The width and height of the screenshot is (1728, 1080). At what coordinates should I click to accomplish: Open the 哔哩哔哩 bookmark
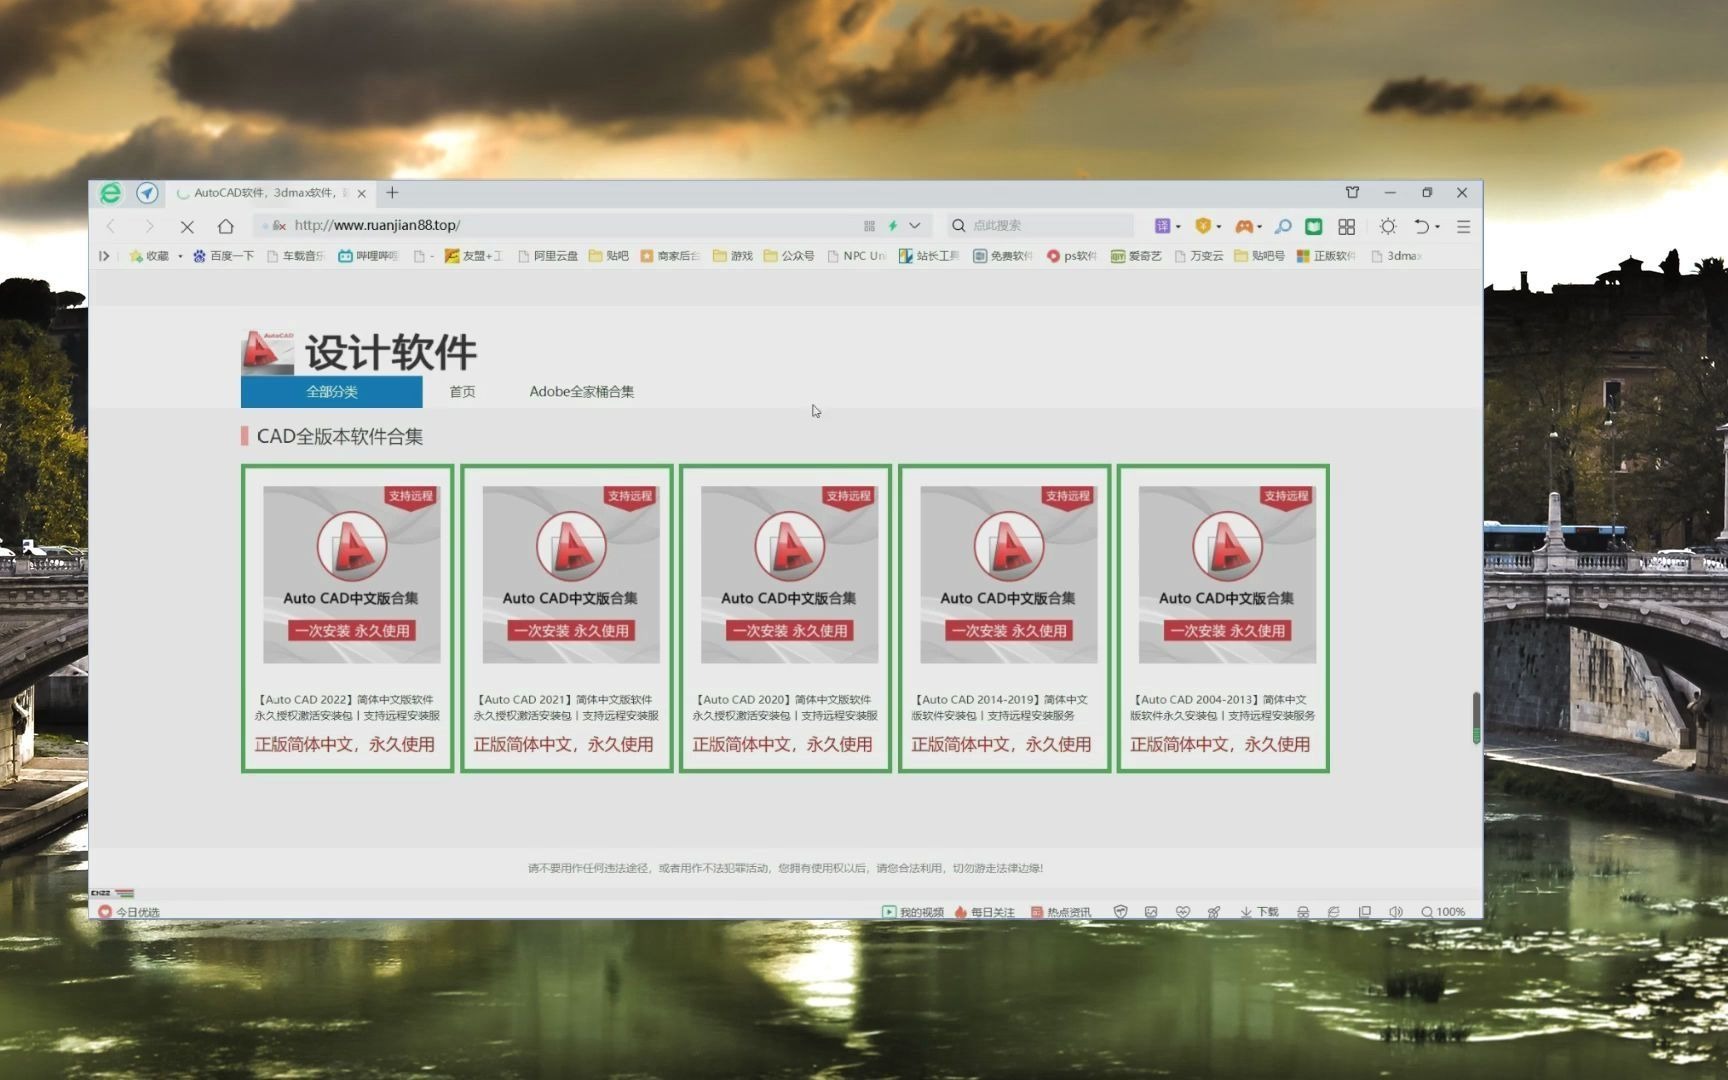(368, 256)
